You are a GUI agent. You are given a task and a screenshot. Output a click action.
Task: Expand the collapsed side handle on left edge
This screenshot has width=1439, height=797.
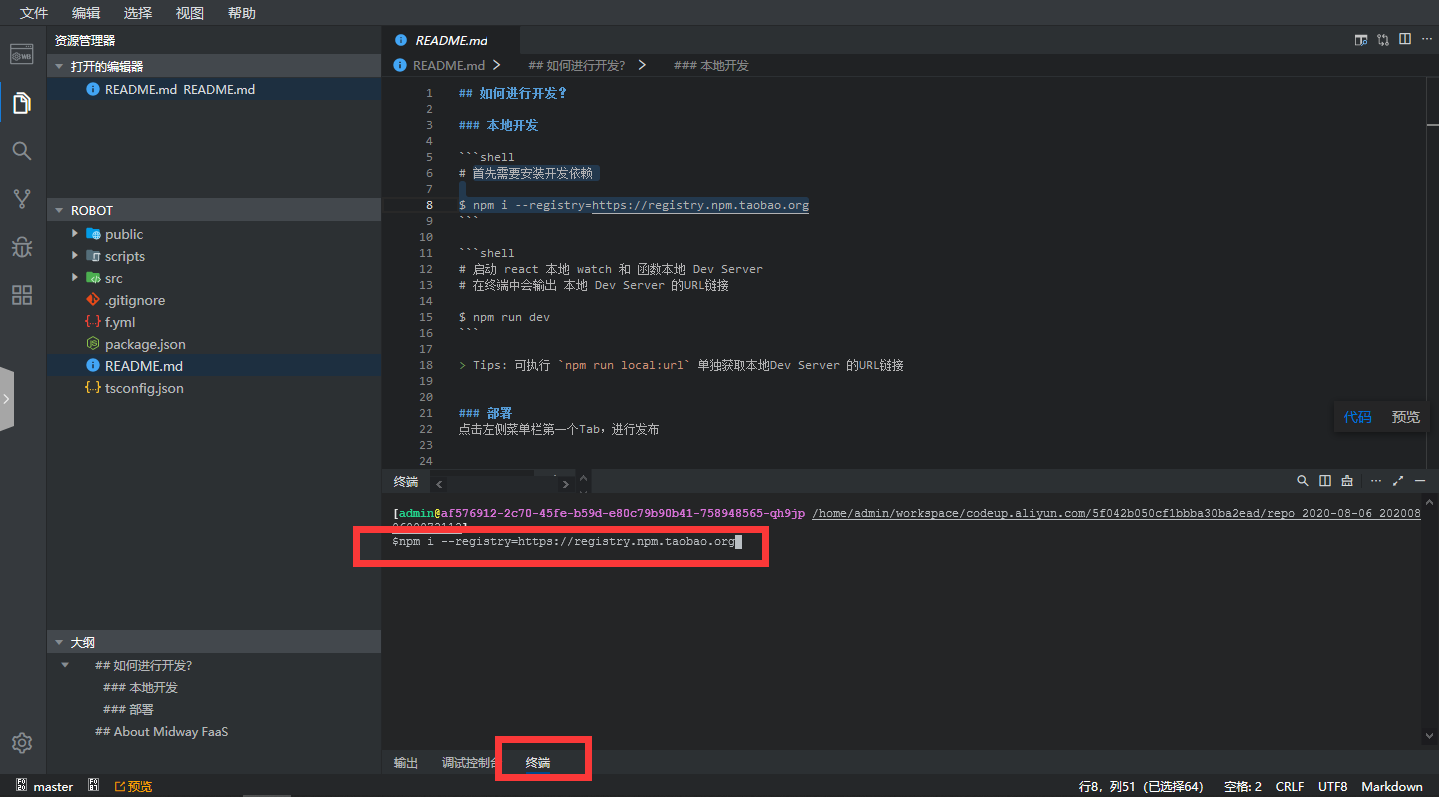(x=6, y=398)
